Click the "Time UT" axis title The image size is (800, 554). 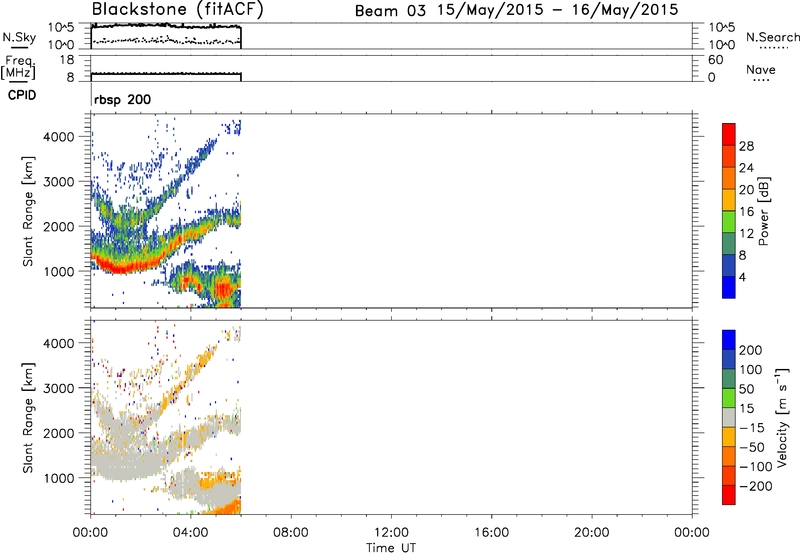tap(391, 548)
